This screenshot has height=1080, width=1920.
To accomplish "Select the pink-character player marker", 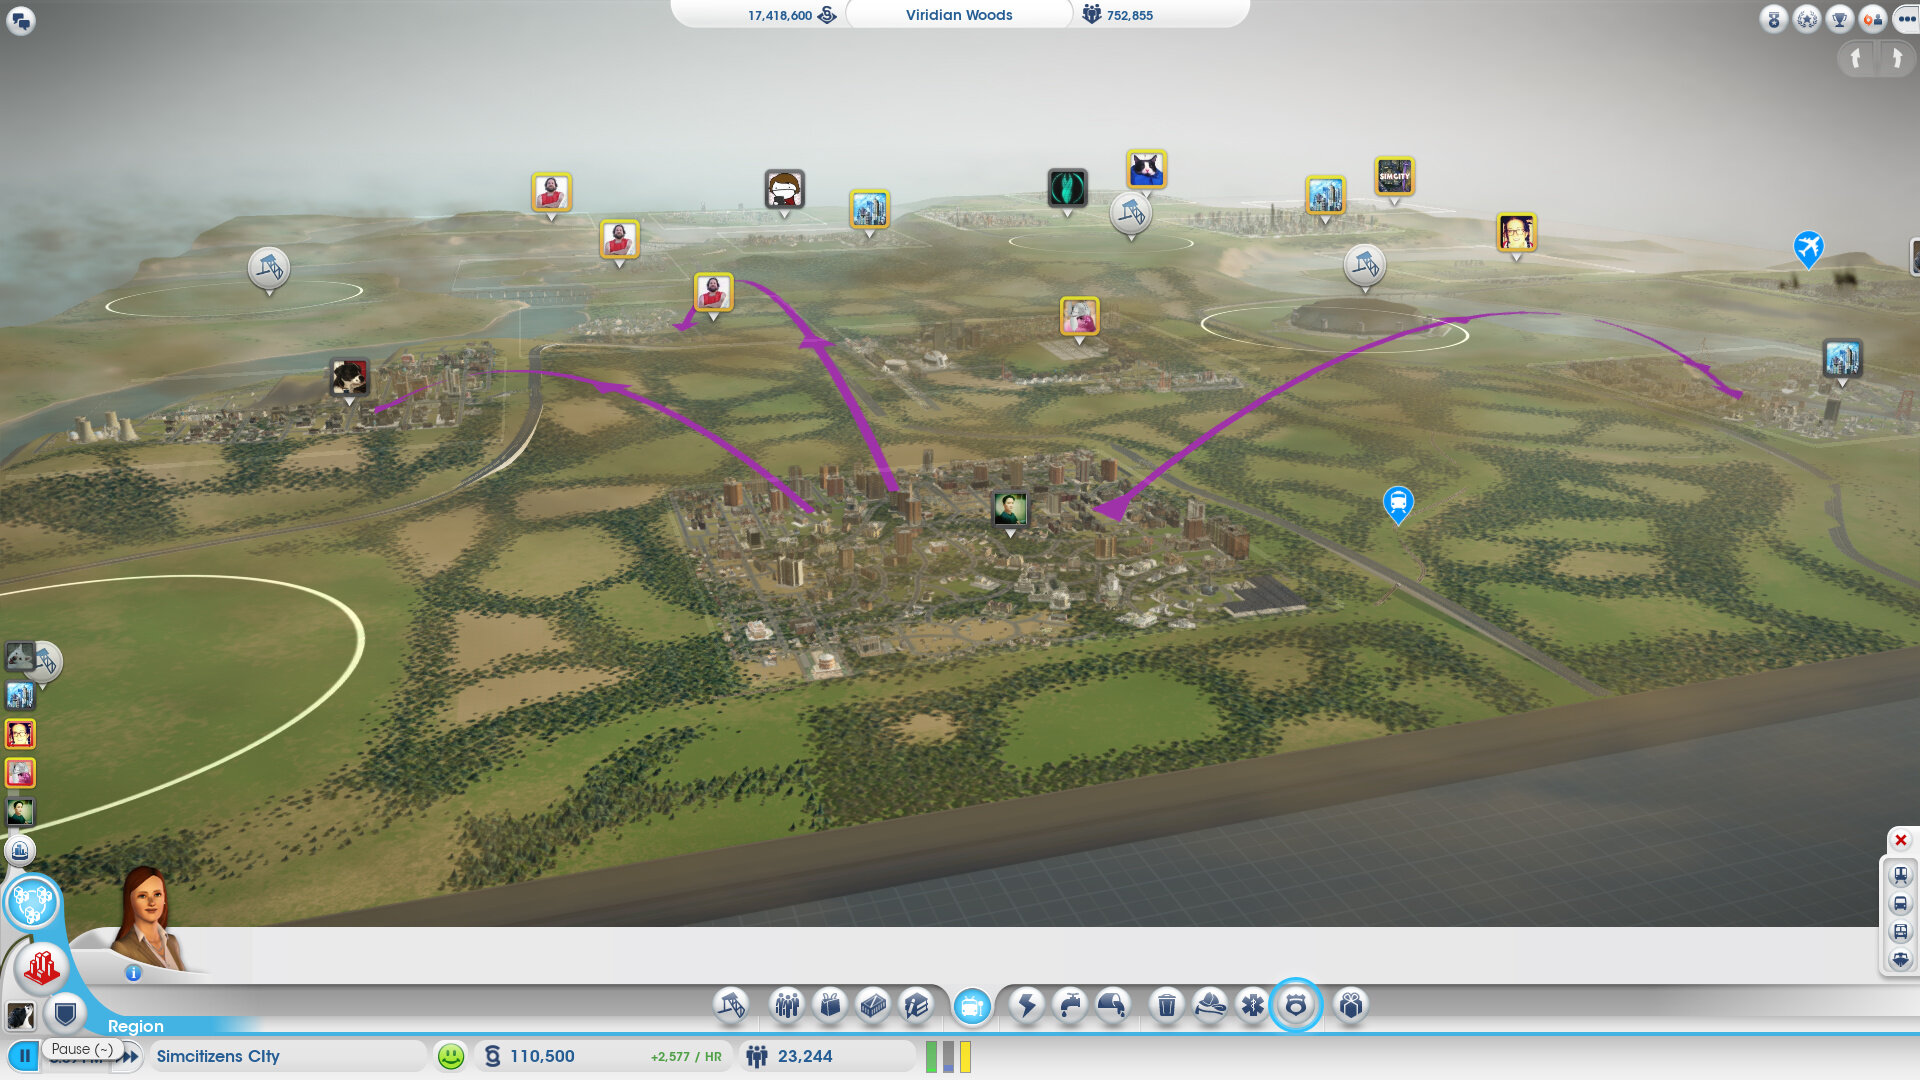I will (x=1079, y=317).
